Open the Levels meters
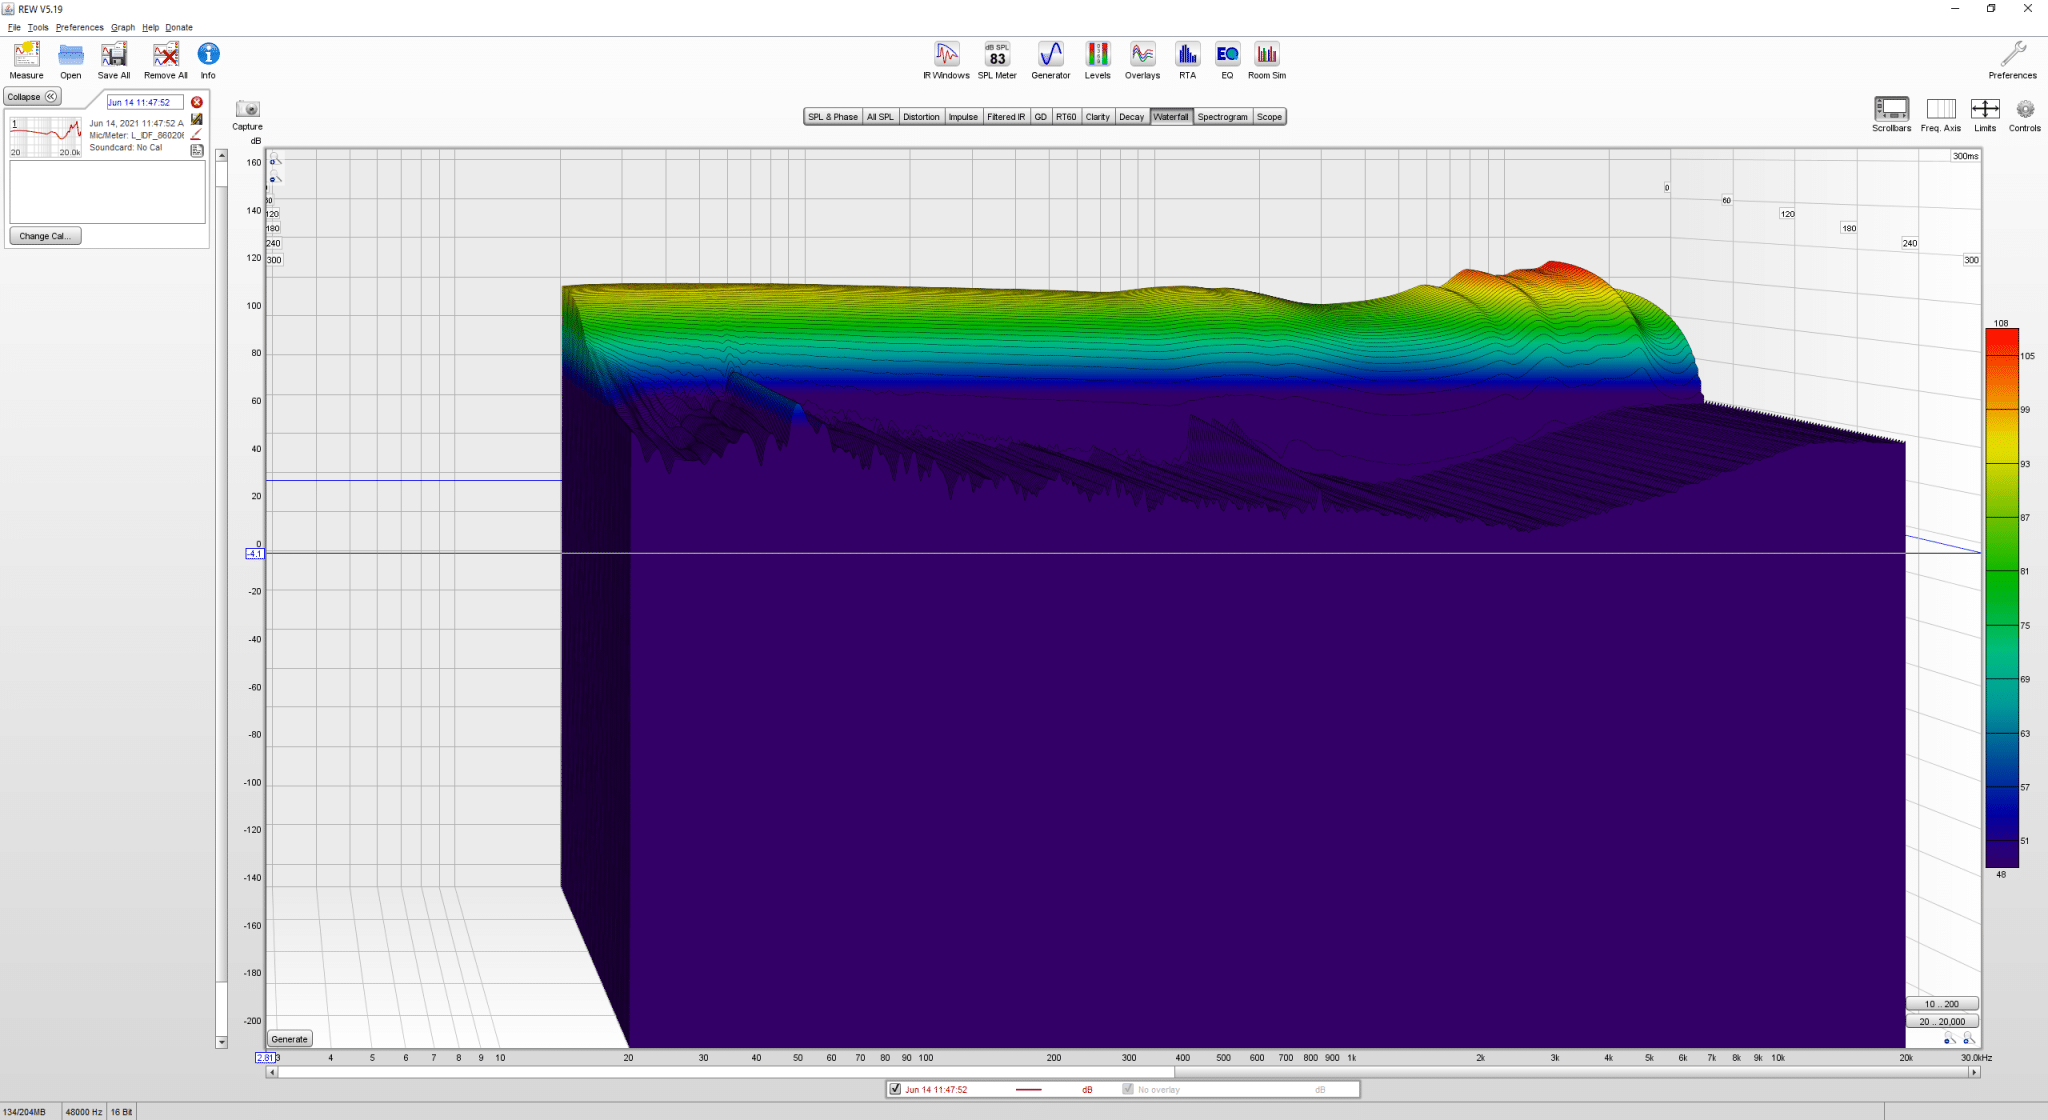2048x1120 pixels. tap(1098, 60)
